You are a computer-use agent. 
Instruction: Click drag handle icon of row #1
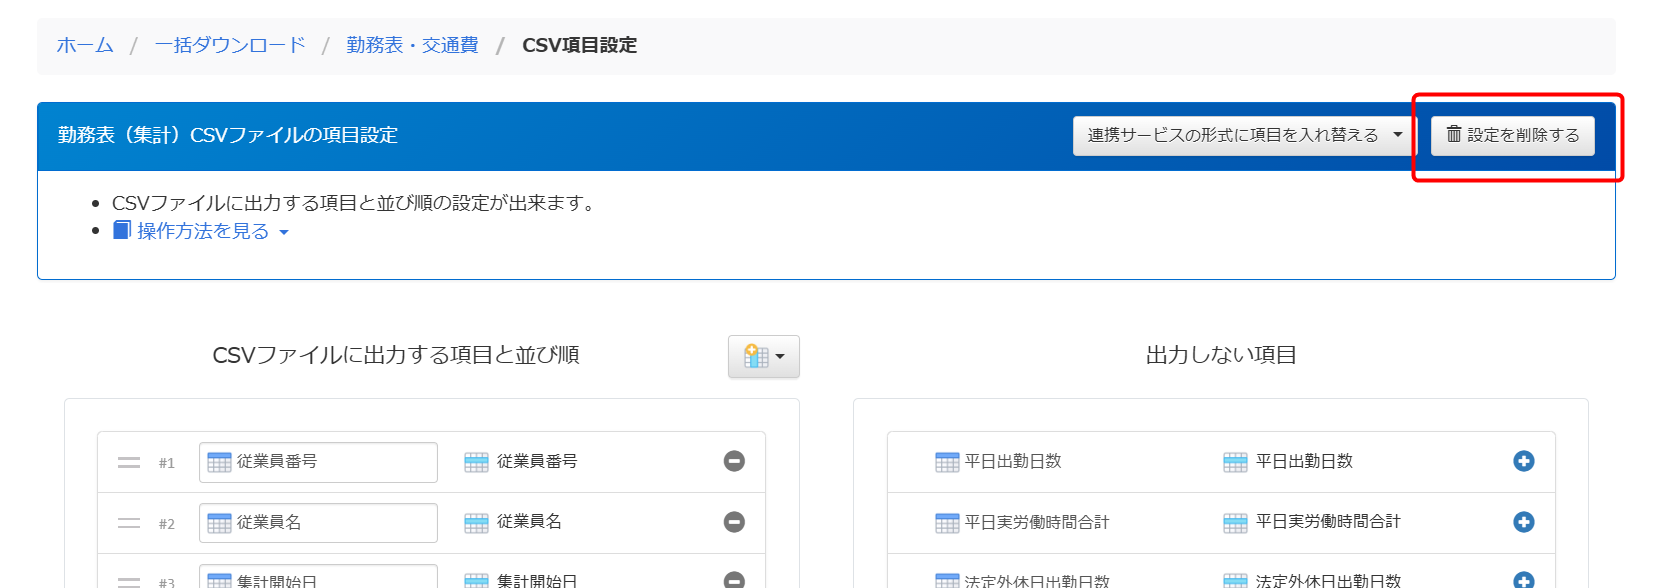(129, 462)
